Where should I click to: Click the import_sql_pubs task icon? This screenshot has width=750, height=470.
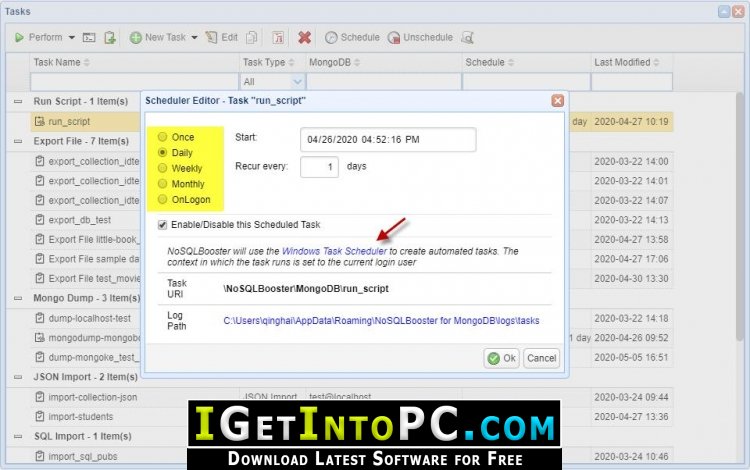[x=40, y=456]
